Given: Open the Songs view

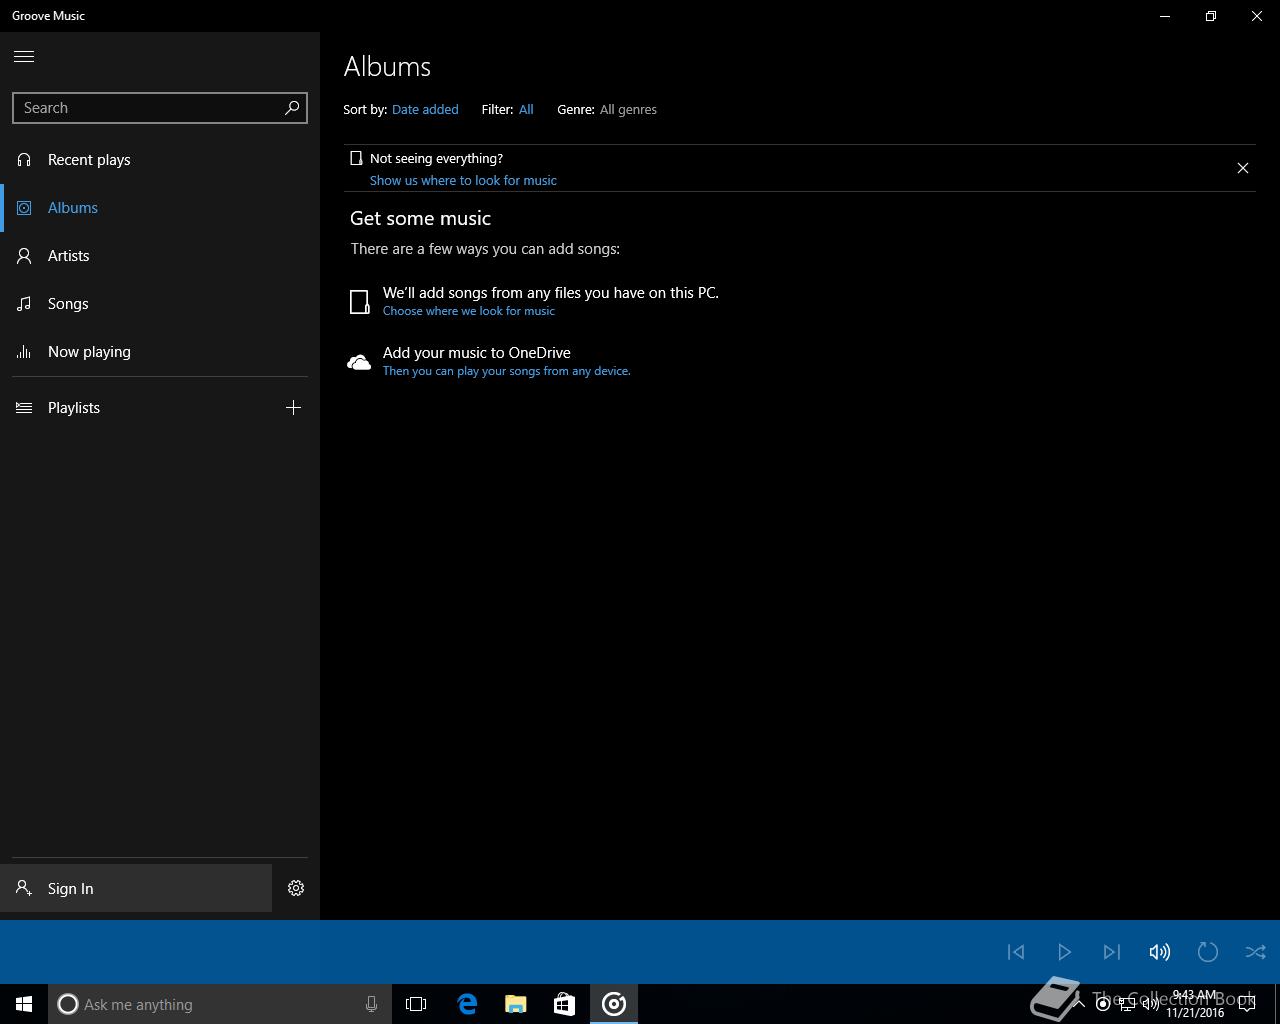Looking at the screenshot, I should pyautogui.click(x=160, y=304).
